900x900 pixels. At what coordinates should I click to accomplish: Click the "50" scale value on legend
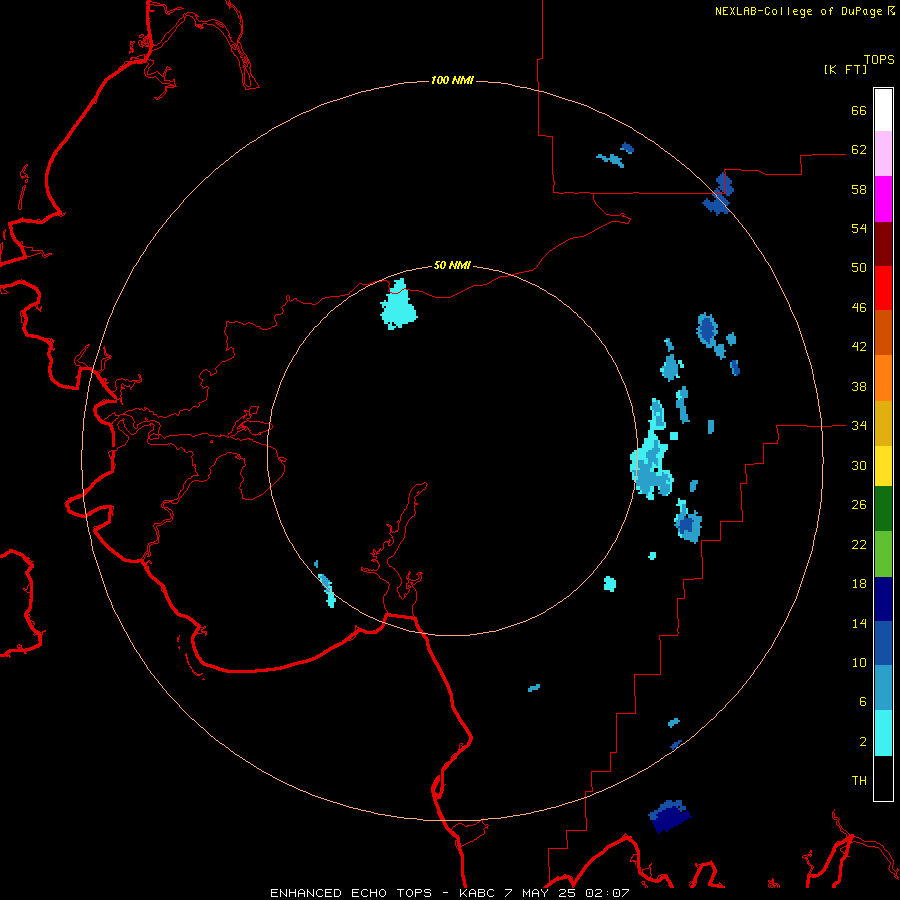tap(859, 268)
